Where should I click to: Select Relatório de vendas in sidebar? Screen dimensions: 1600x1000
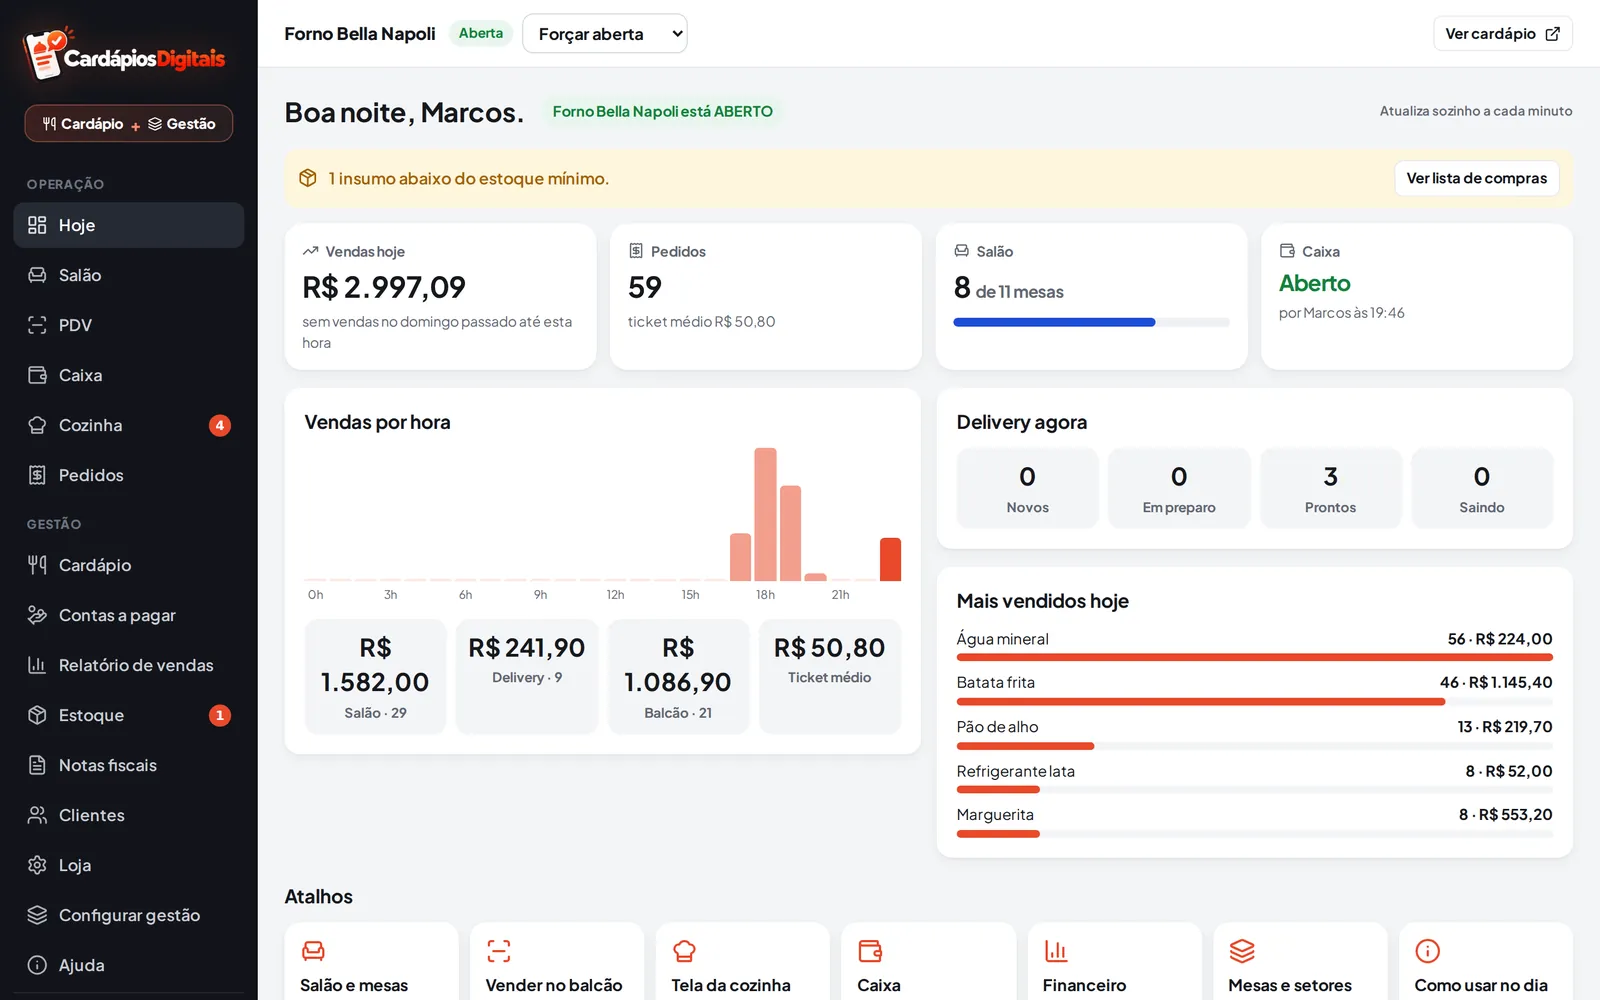point(129,665)
